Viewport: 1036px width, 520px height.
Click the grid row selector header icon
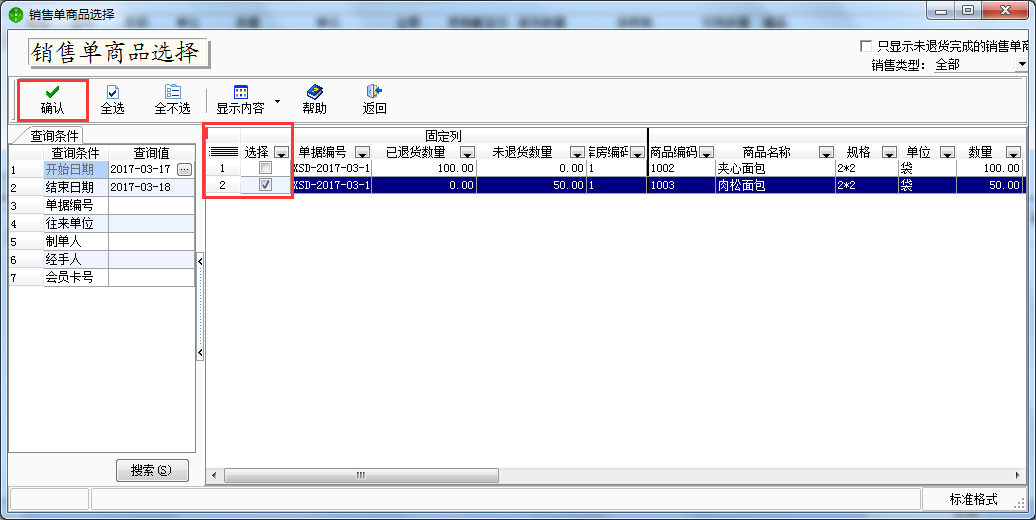[x=223, y=152]
